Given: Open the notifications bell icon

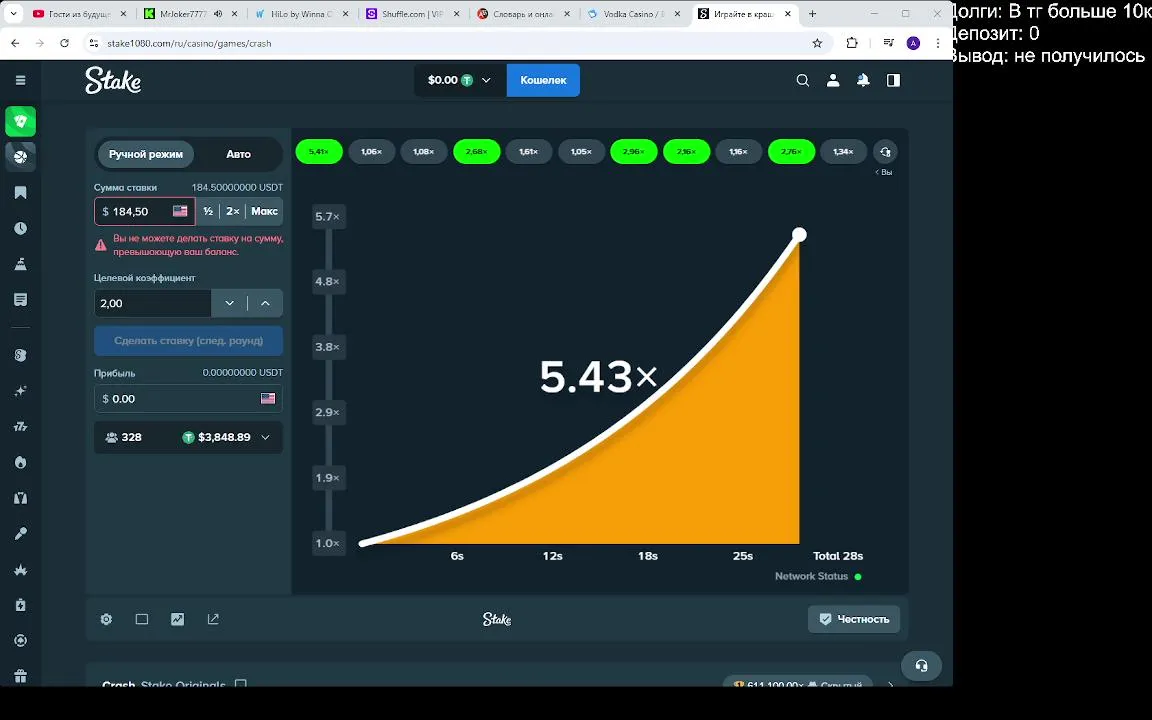Looking at the screenshot, I should [863, 80].
